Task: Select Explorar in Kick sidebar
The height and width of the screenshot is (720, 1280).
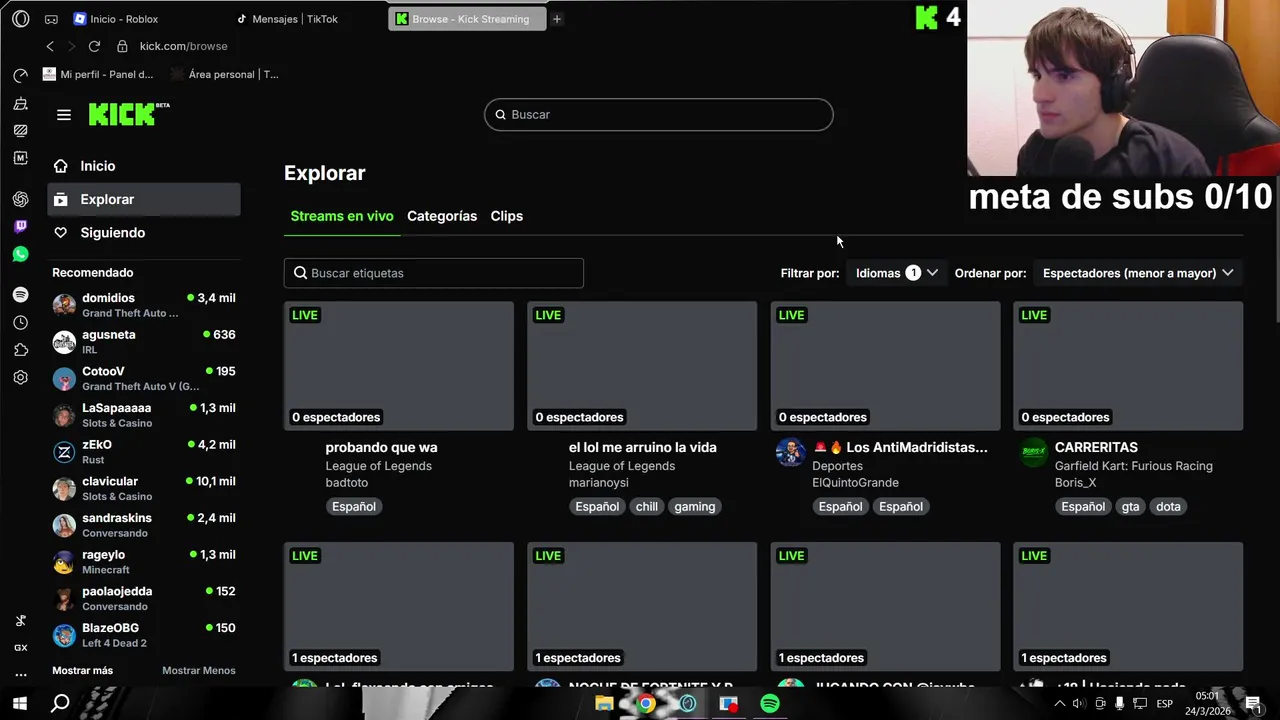Action: (x=144, y=199)
